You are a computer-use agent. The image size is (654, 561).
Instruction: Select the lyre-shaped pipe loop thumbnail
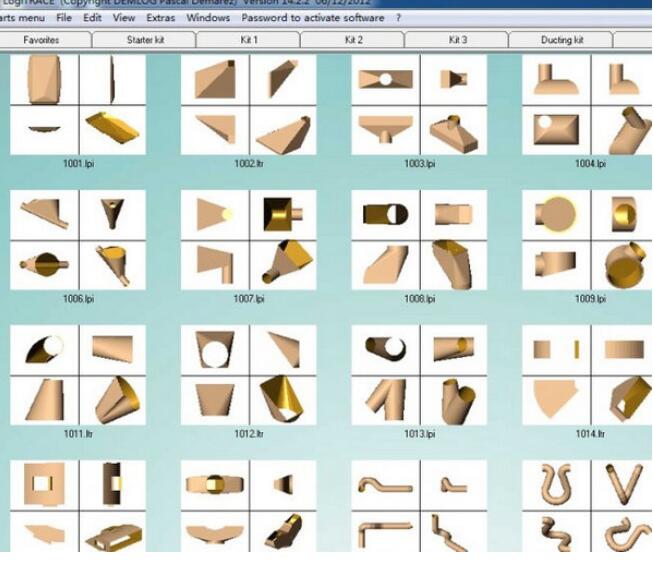tap(556, 485)
